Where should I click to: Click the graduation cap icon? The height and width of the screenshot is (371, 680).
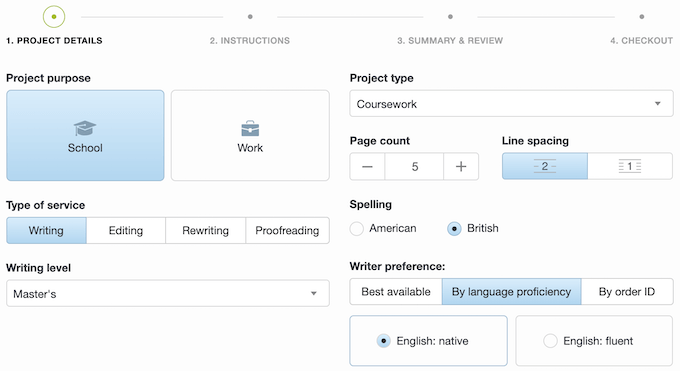pos(85,128)
